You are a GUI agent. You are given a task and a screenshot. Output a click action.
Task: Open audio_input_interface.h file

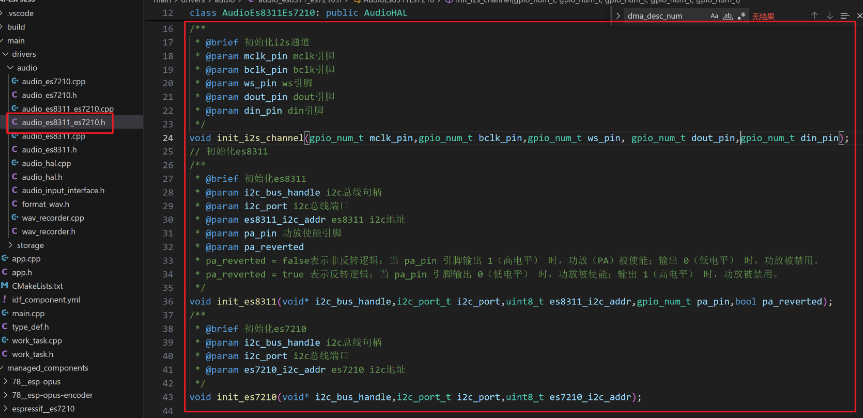coord(63,191)
